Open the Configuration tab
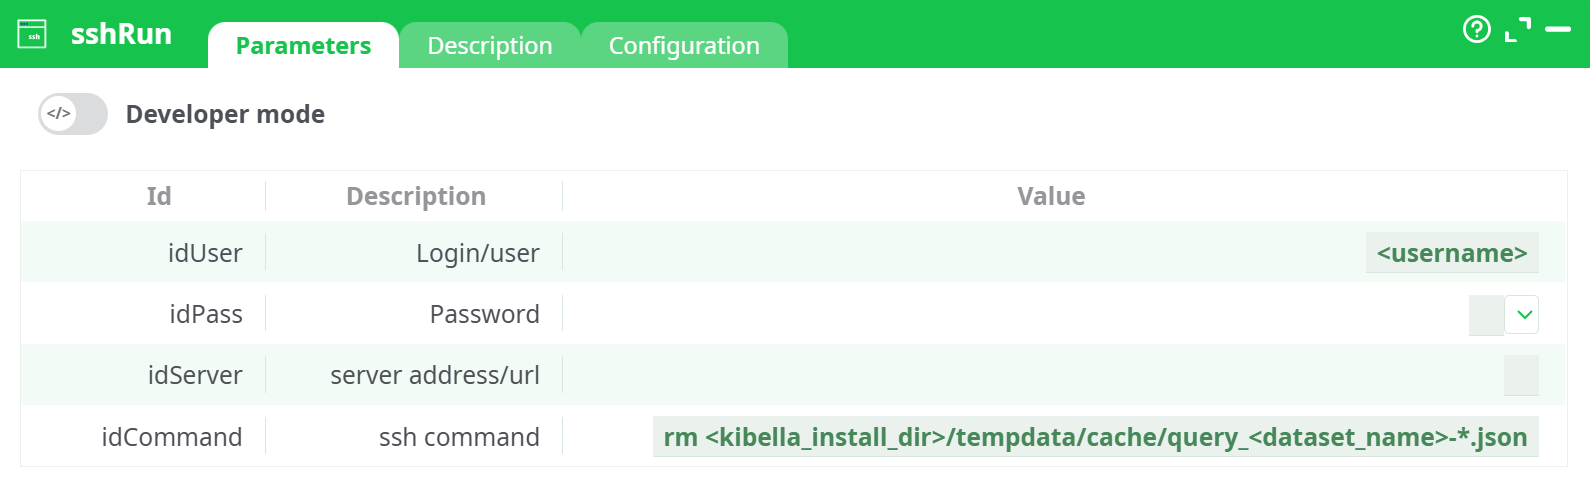The height and width of the screenshot is (483, 1590). [684, 46]
